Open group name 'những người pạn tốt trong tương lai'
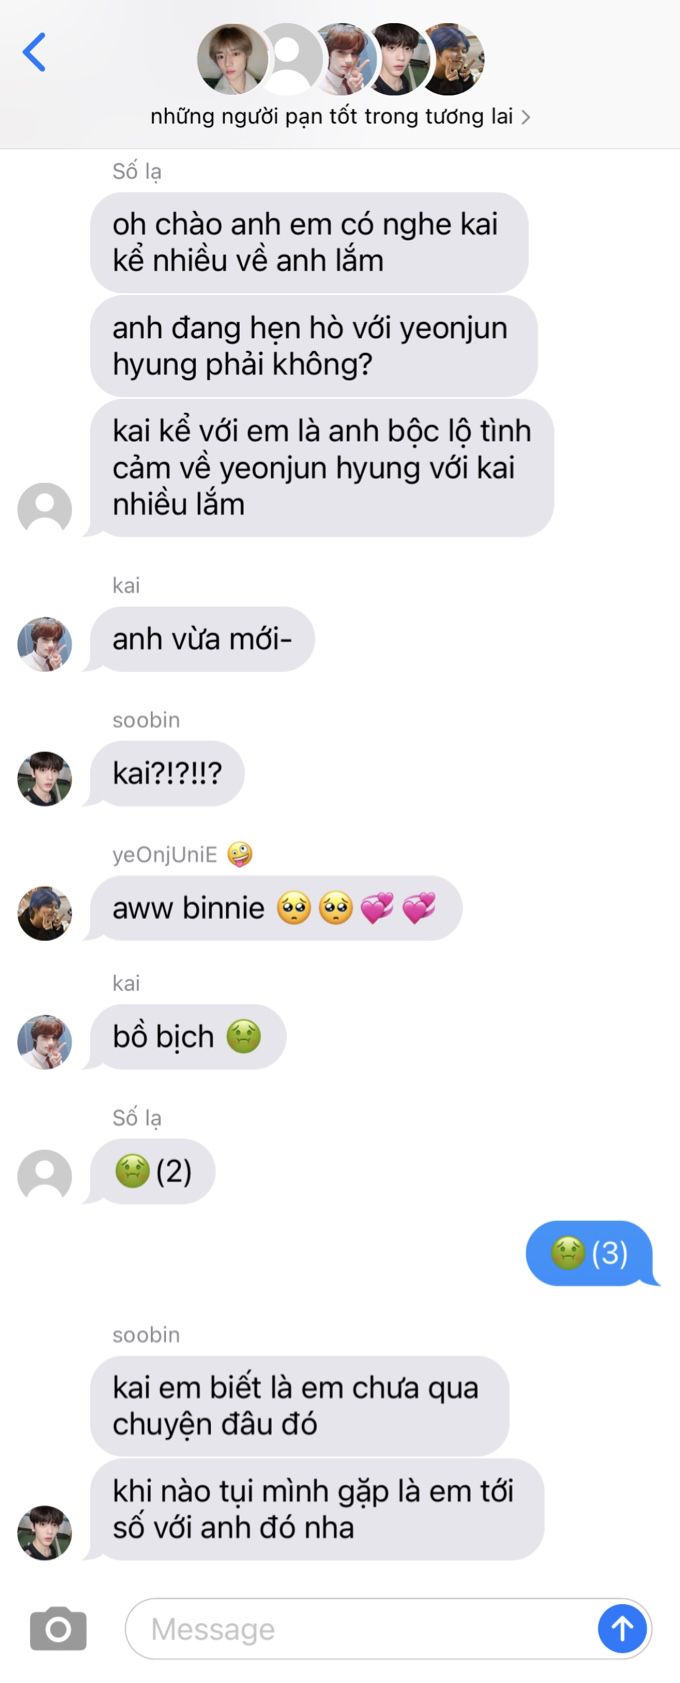This screenshot has width=680, height=1683. point(331,116)
